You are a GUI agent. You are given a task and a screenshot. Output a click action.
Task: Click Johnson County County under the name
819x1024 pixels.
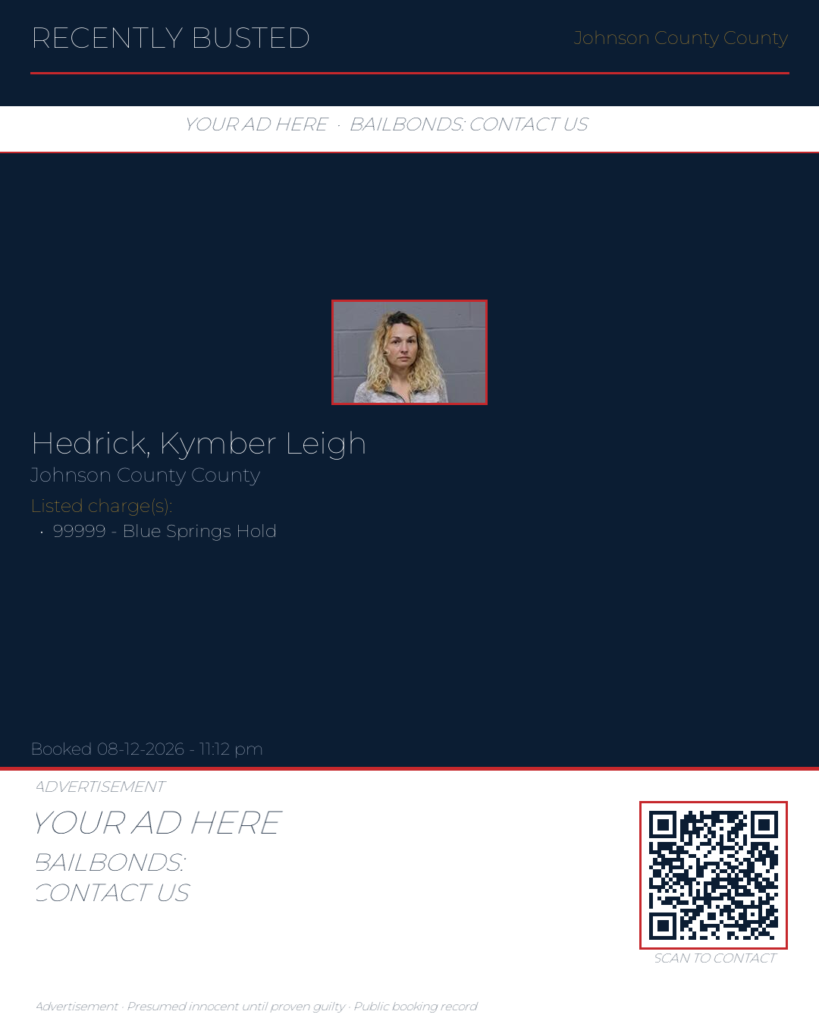pos(146,475)
